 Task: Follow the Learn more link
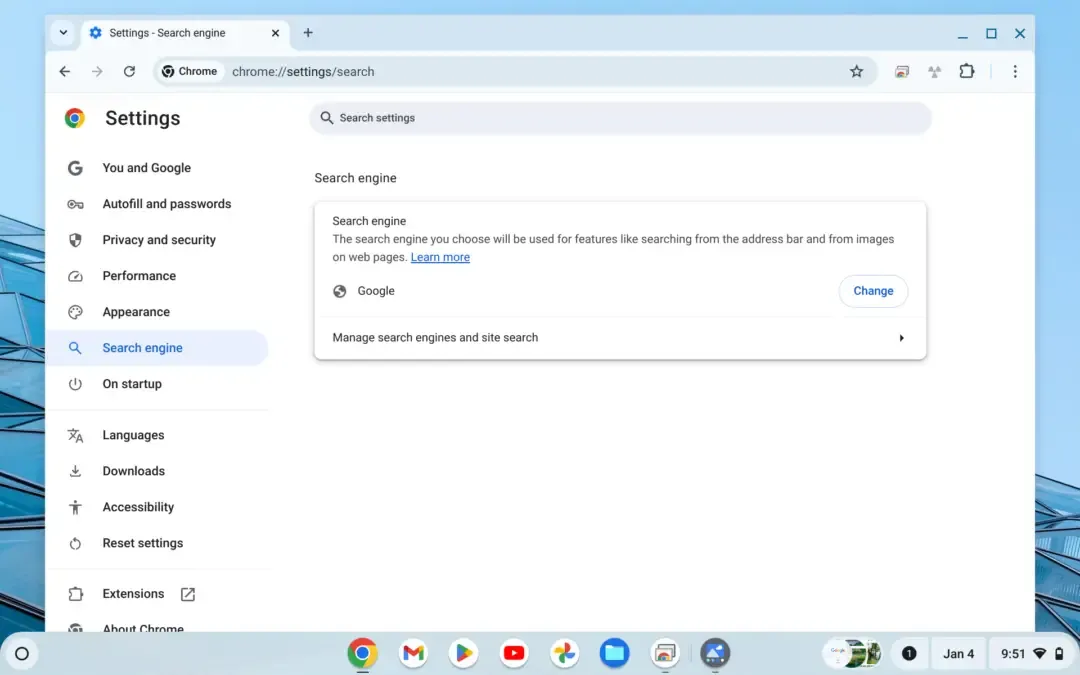coord(440,257)
